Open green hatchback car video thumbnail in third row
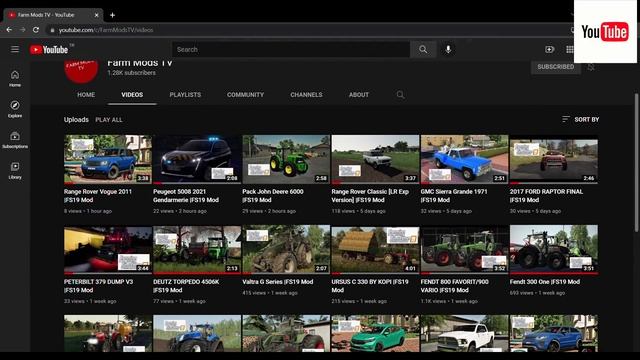This screenshot has width=640, height=360. click(375, 333)
